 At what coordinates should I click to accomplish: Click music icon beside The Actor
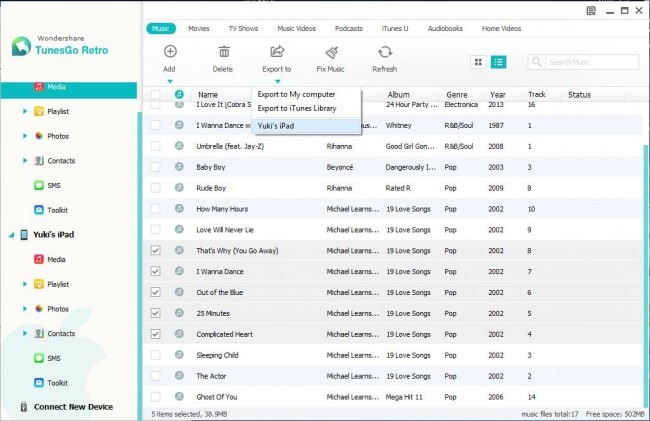(x=179, y=375)
